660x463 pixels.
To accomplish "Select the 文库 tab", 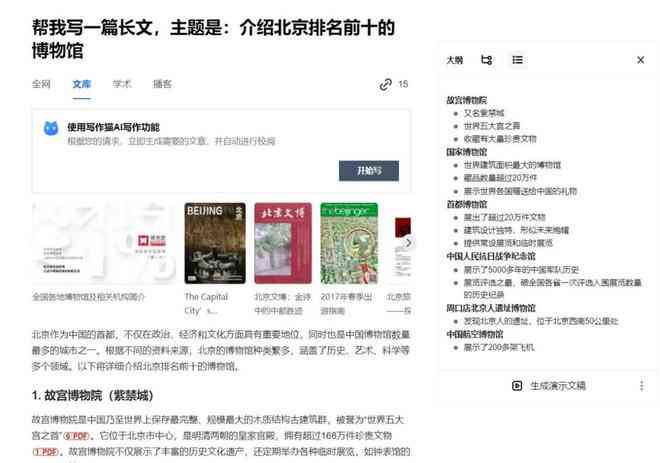I will pos(81,84).
